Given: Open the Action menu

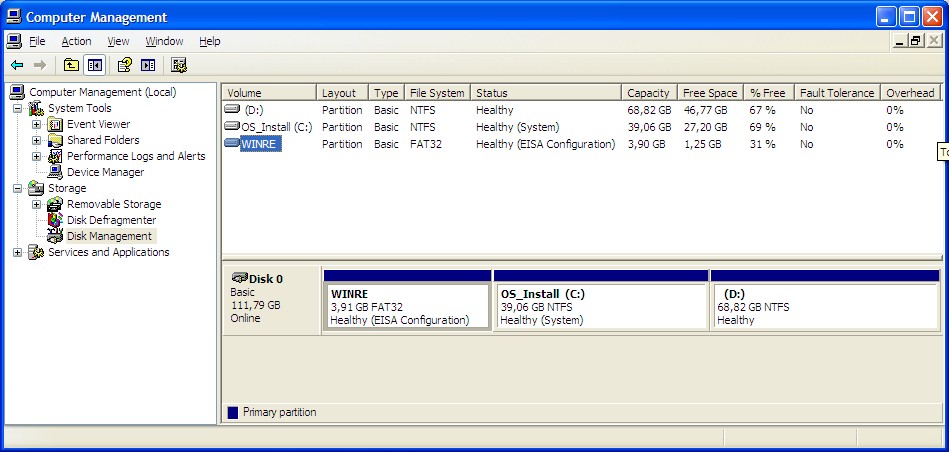Looking at the screenshot, I should tap(76, 41).
